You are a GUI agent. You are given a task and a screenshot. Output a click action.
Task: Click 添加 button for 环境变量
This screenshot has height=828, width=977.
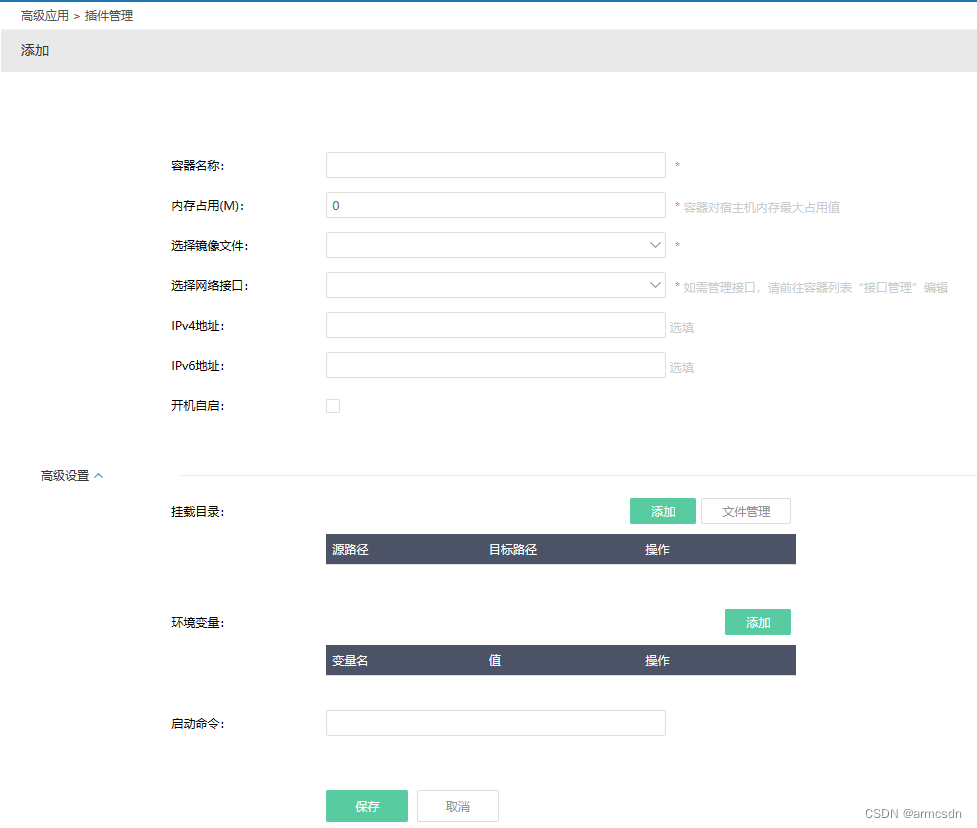[758, 622]
